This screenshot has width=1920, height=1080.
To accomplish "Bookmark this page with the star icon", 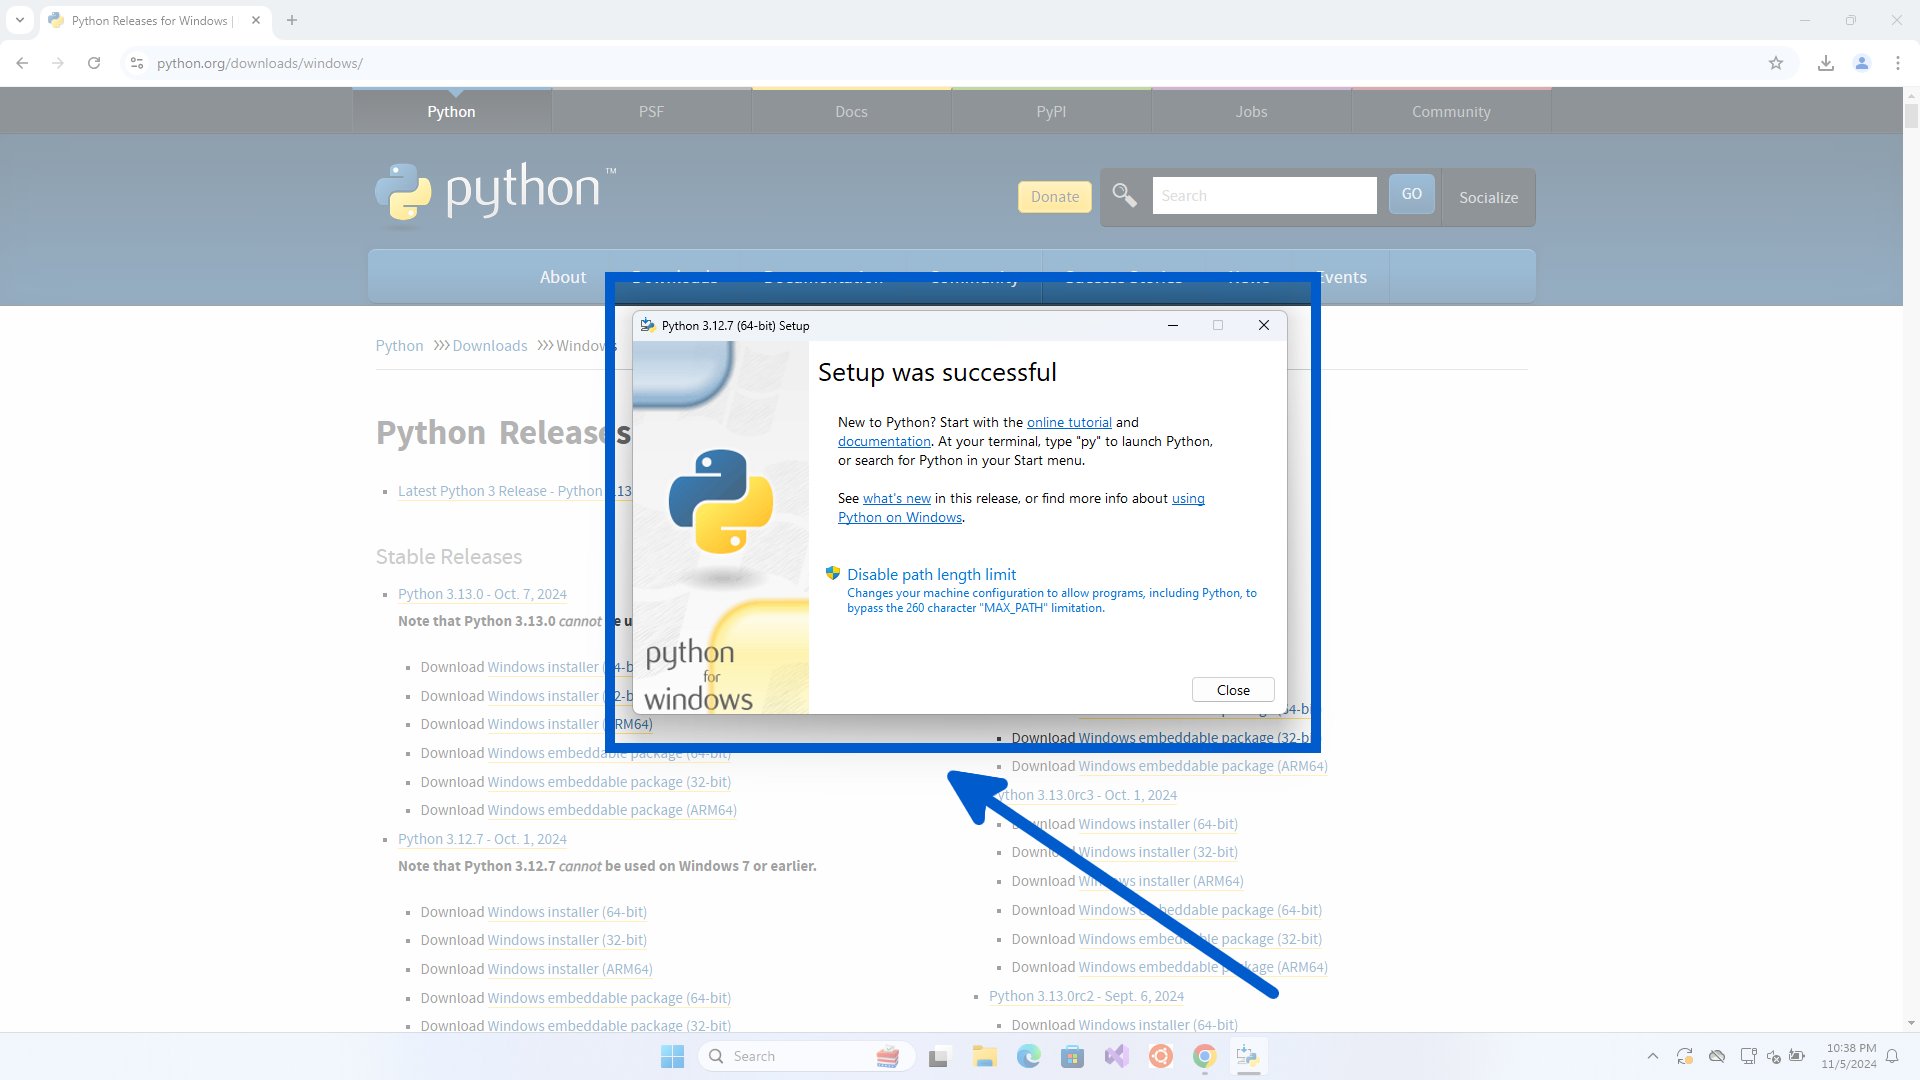I will (1776, 62).
